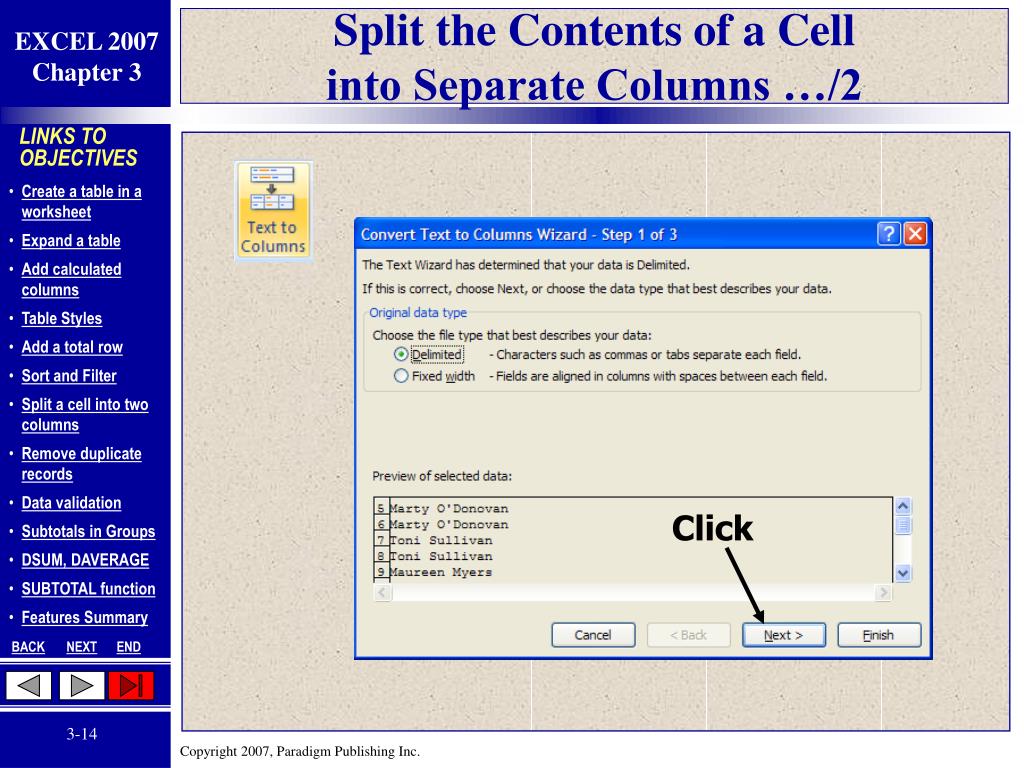Open the Features Summary link
Screen dimensions: 1024x768
point(85,618)
